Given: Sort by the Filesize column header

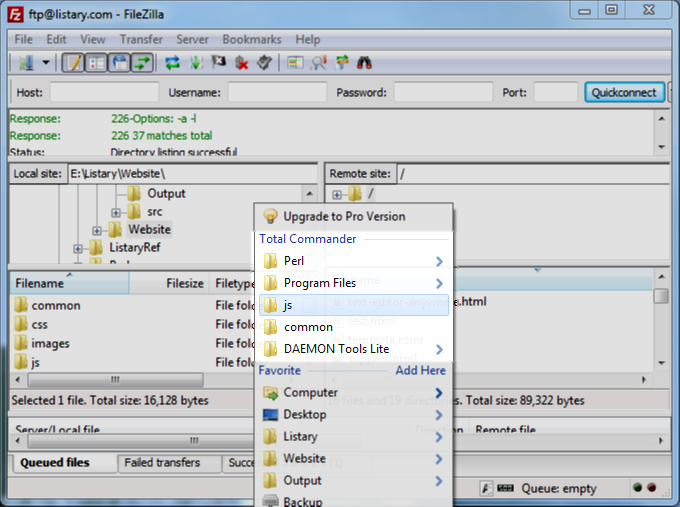Looking at the screenshot, I should pyautogui.click(x=169, y=283).
